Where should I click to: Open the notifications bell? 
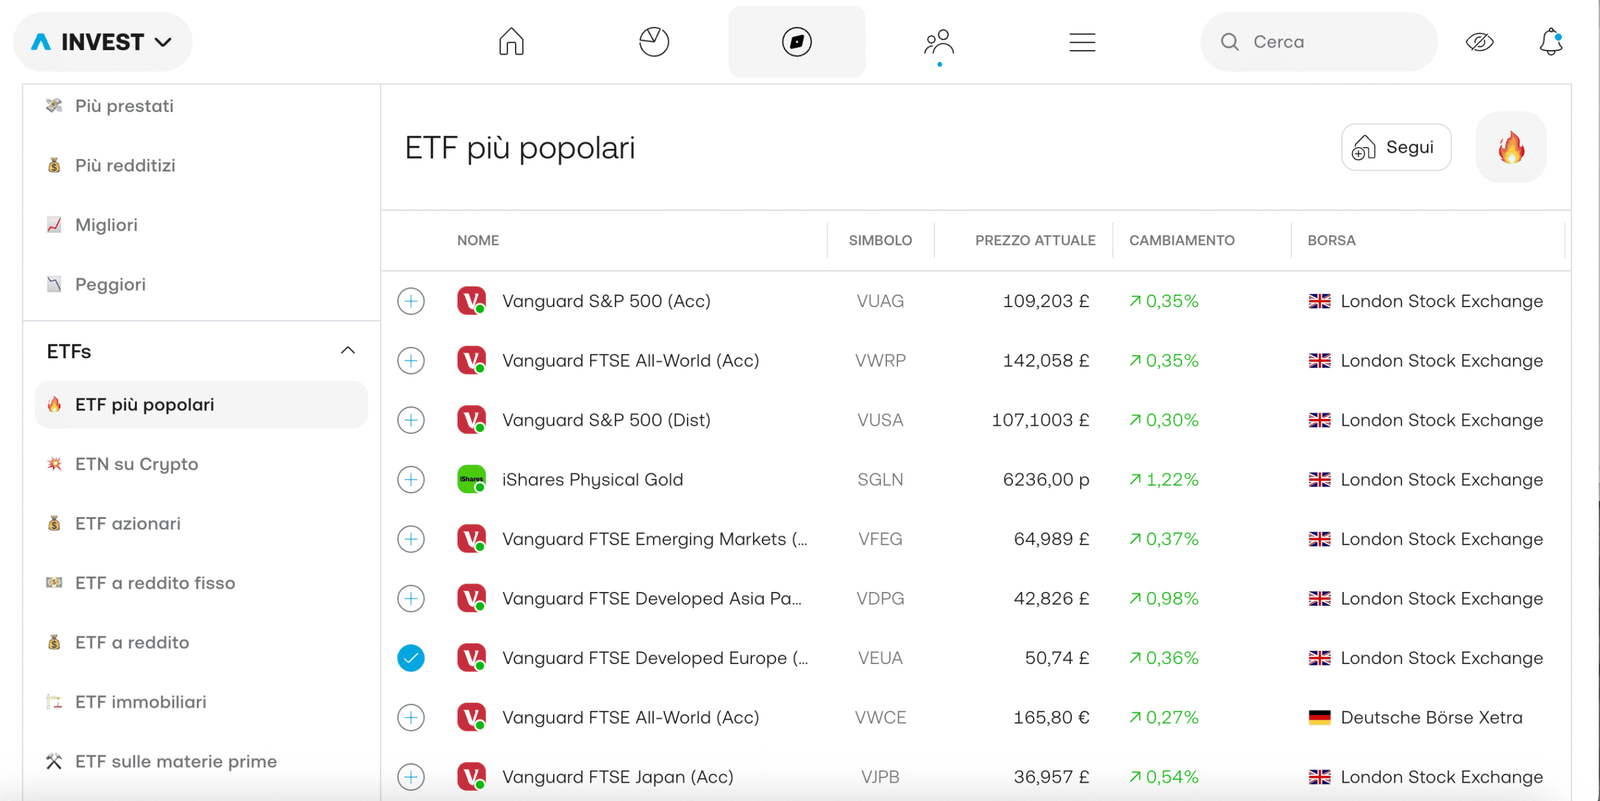coord(1551,42)
